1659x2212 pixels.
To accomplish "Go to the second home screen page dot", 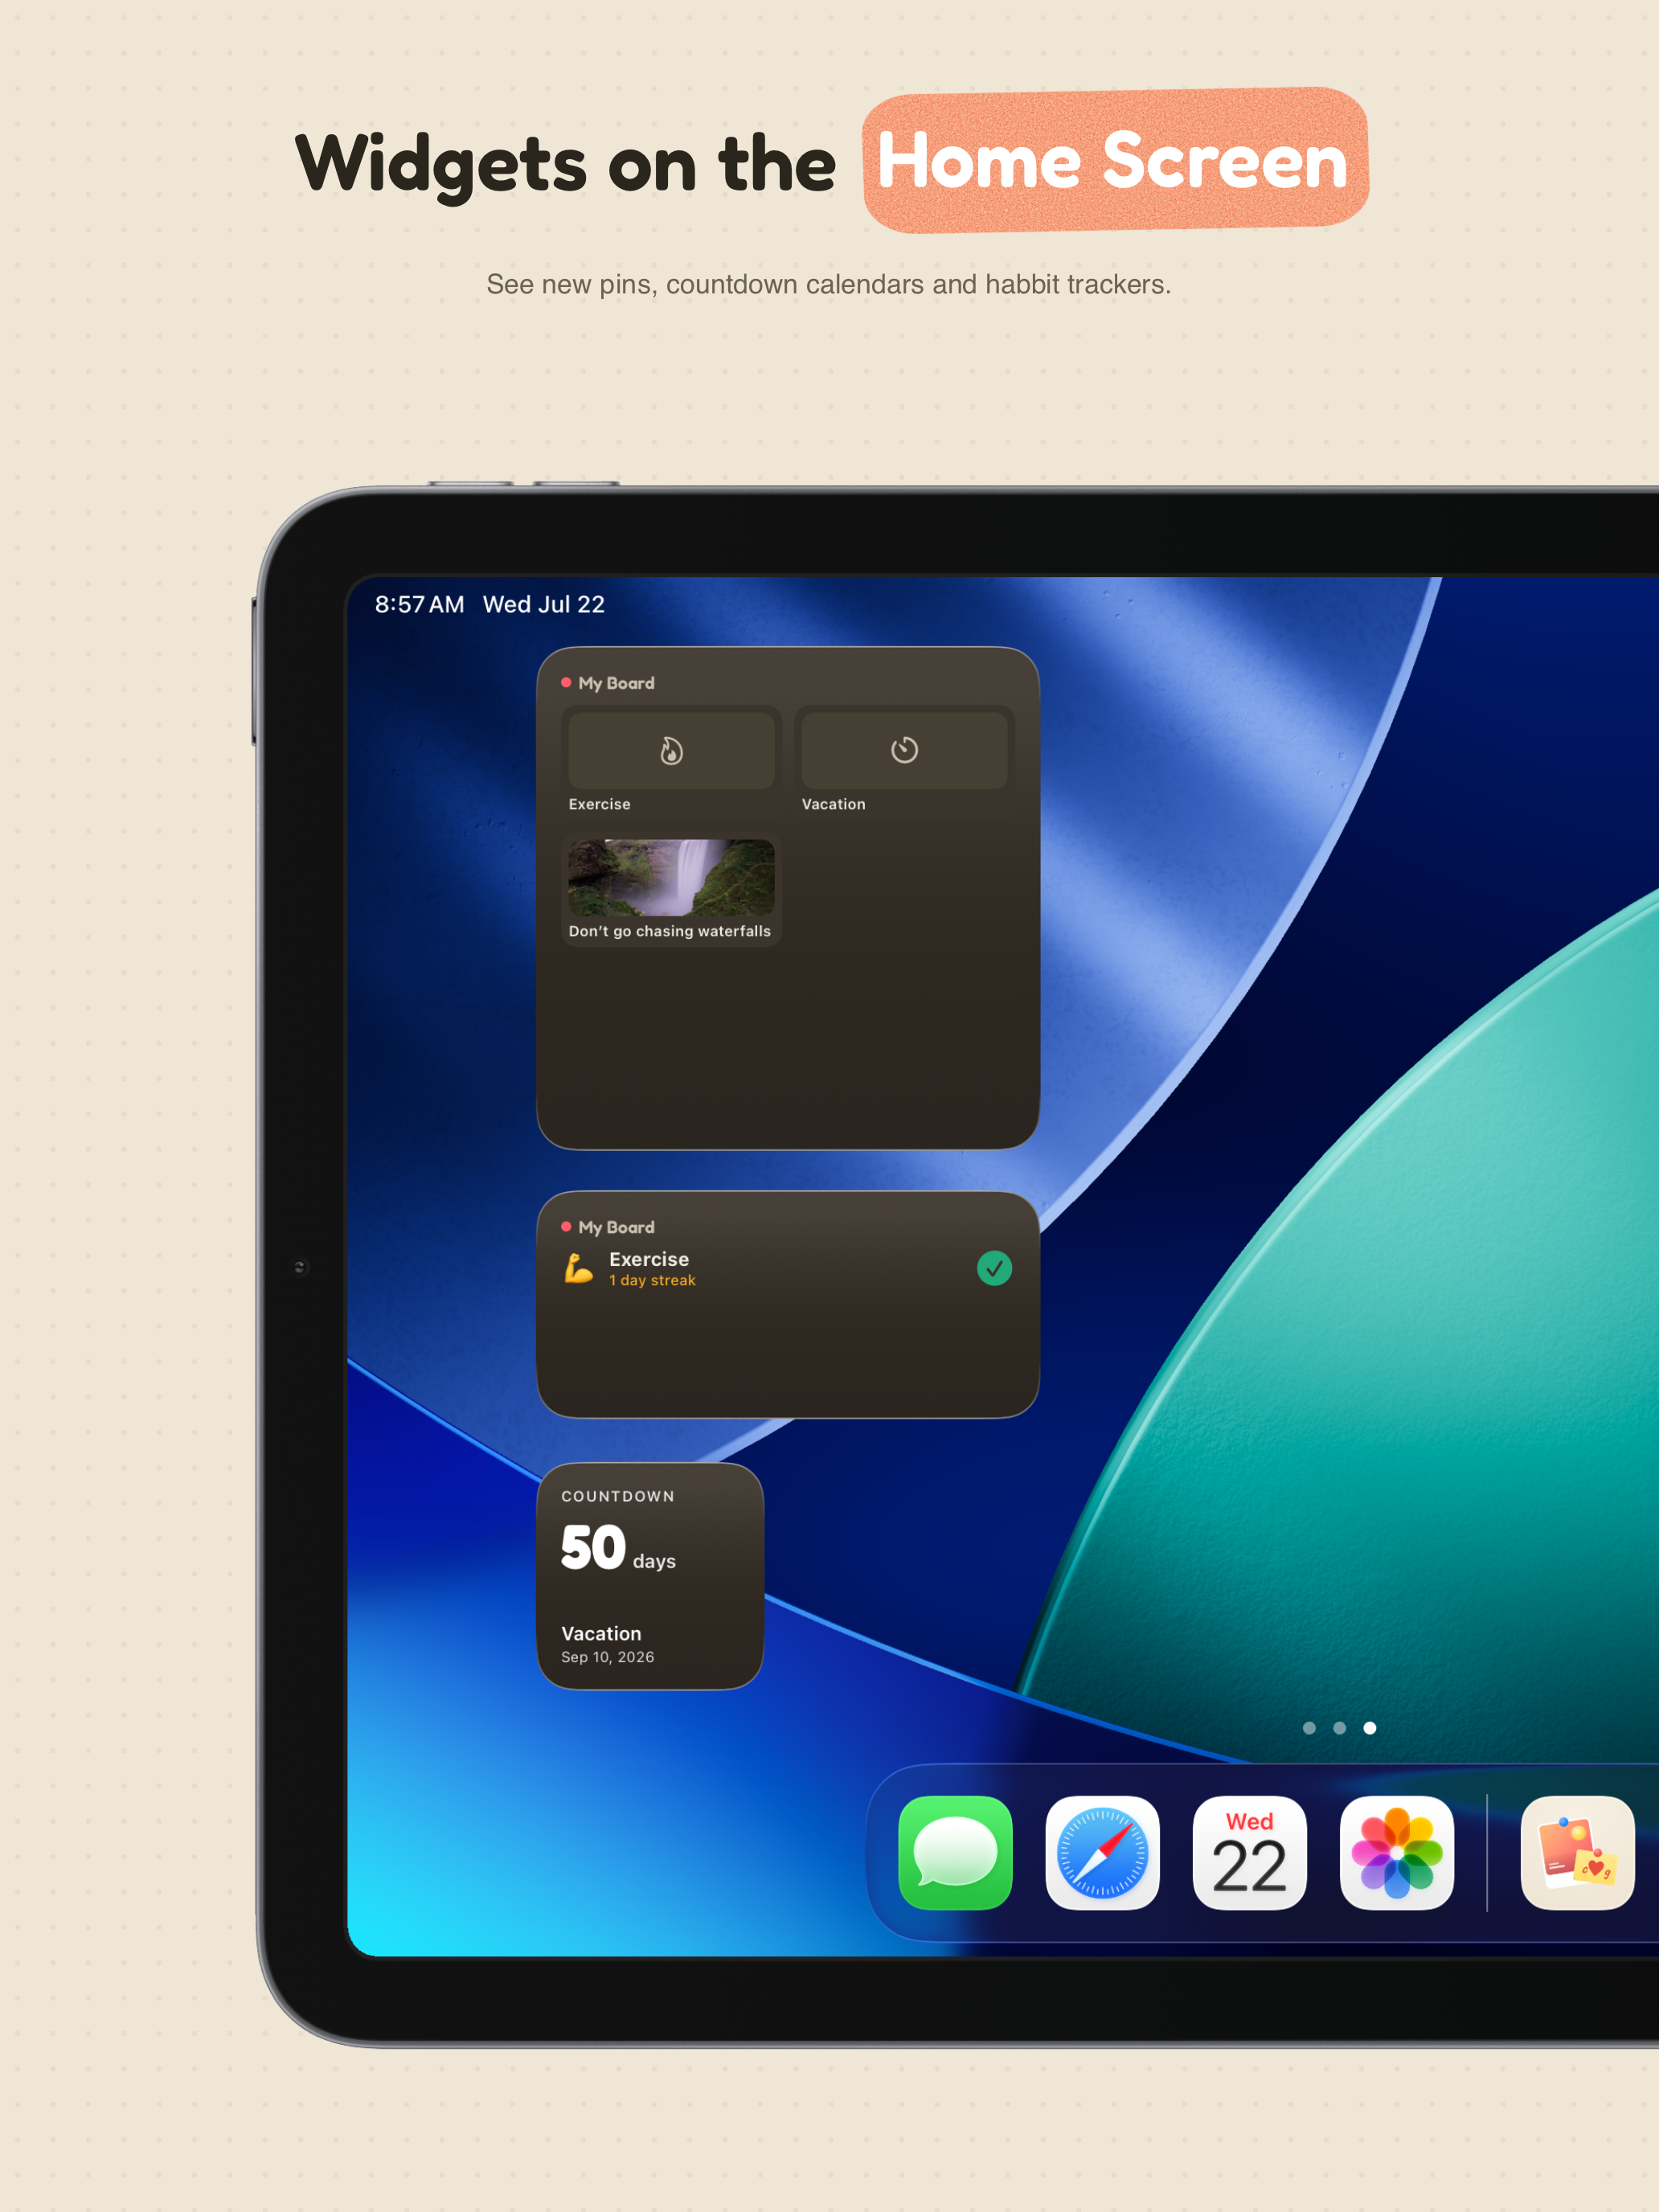I will (1339, 1728).
